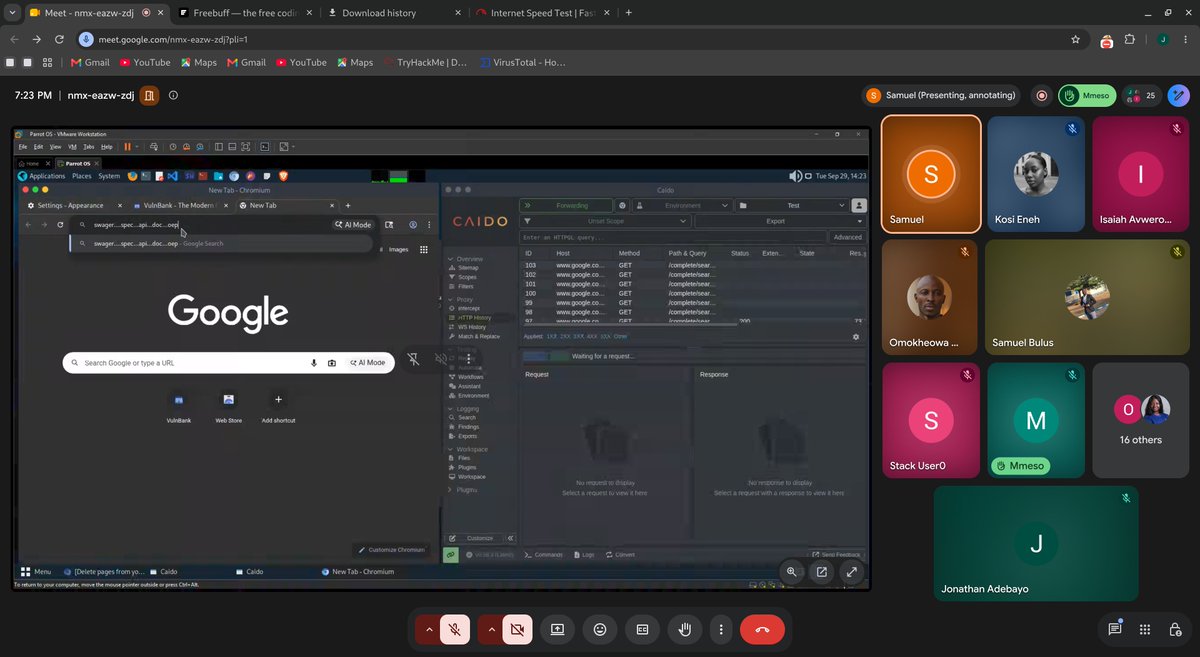Open host controls lock icon
The image size is (1200, 657).
1176,629
